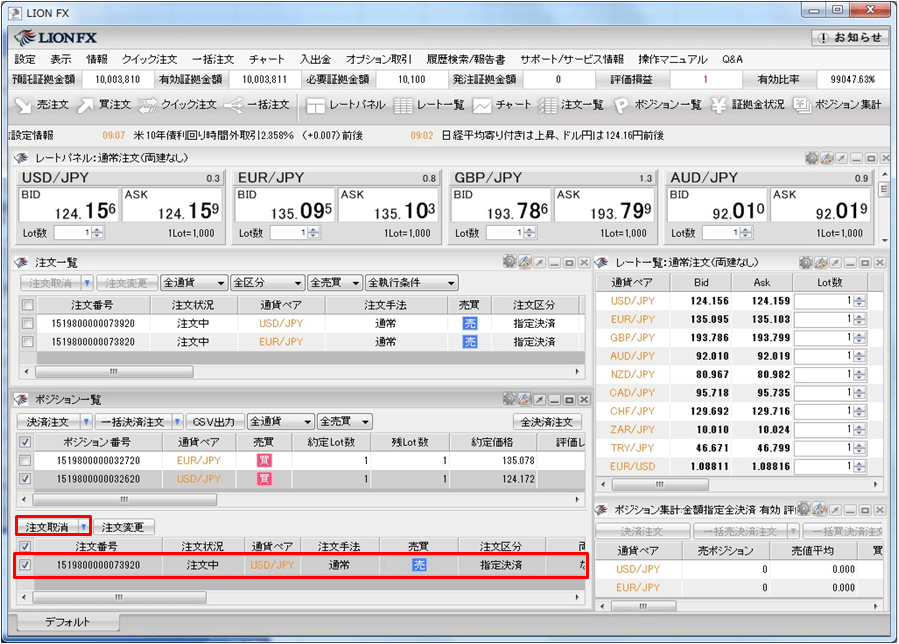
Task: Click horizontal scrollbar of 注文一覧
Action: point(114,372)
